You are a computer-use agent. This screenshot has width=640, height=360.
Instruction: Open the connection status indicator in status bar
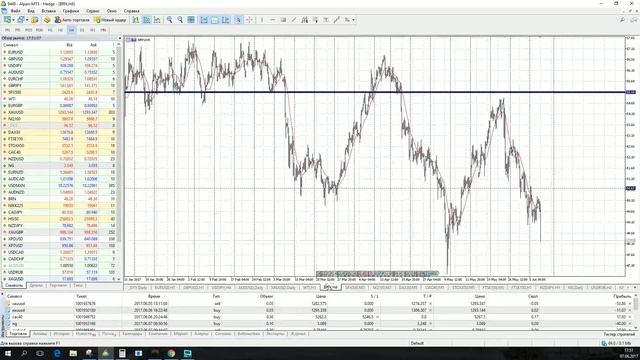point(616,343)
